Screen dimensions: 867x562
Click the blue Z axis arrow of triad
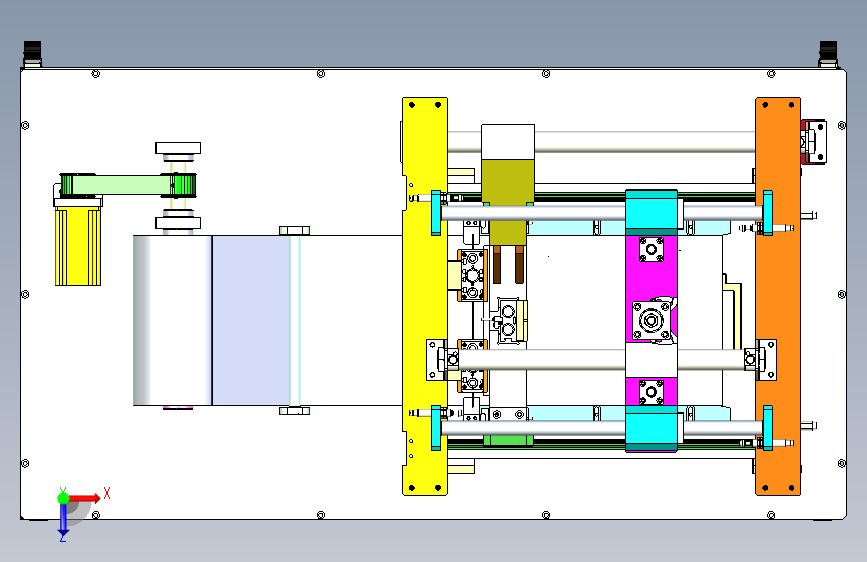pyautogui.click(x=63, y=521)
